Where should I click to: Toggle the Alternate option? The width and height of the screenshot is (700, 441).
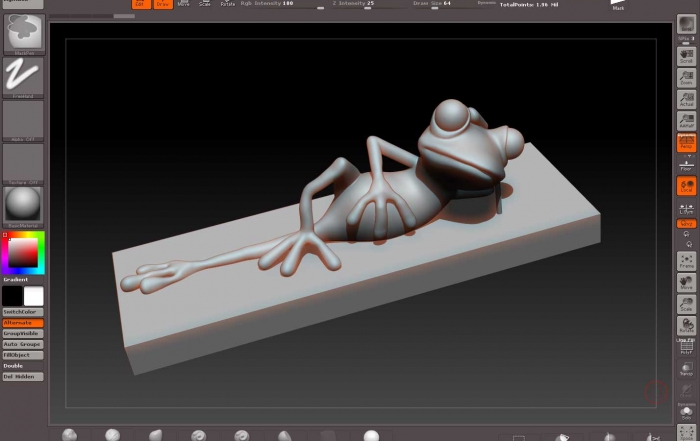pyautogui.click(x=22, y=323)
